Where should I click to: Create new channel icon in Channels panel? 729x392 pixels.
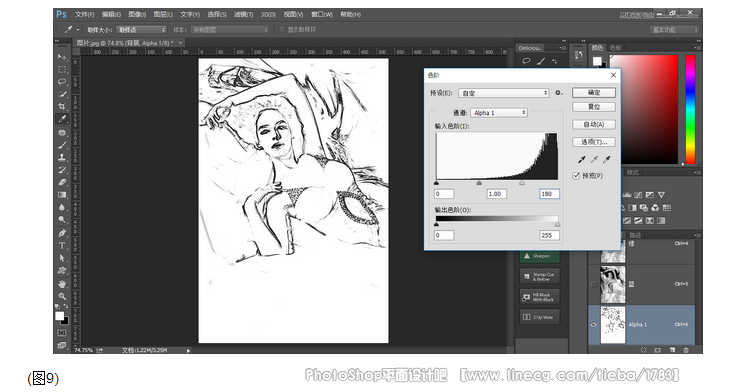672,350
